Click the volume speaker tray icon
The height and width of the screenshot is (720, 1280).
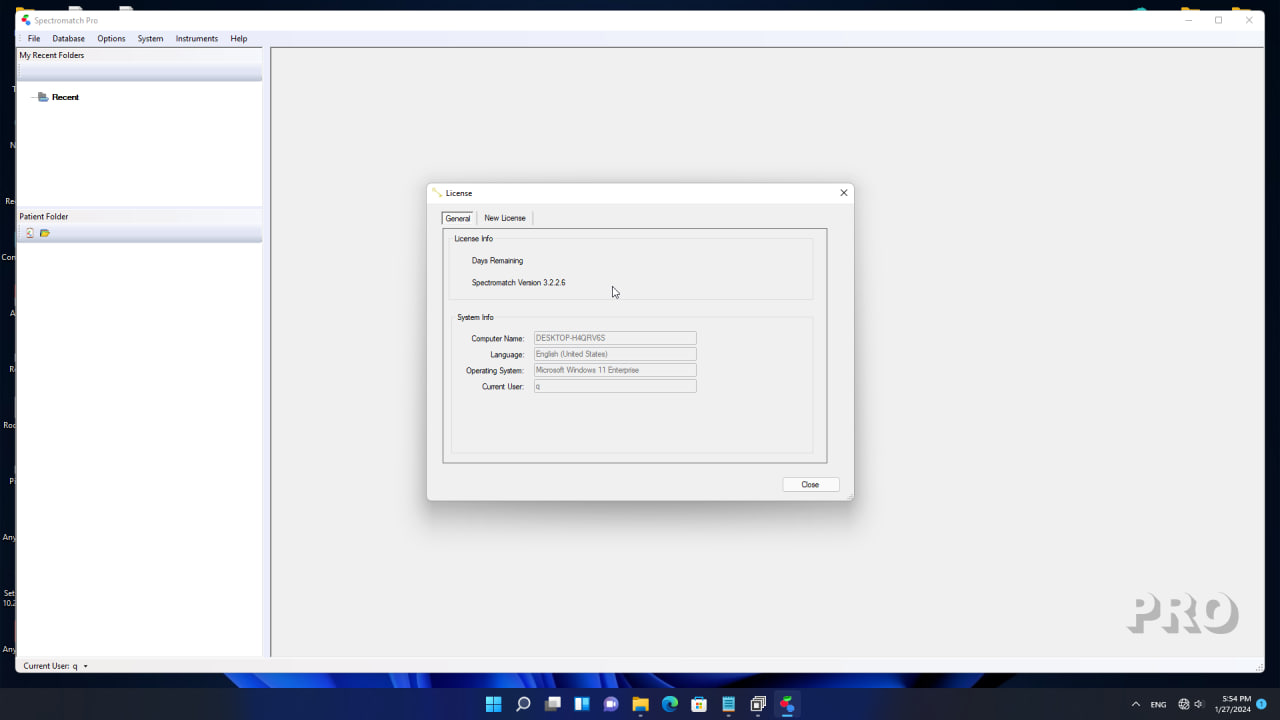[1199, 704]
